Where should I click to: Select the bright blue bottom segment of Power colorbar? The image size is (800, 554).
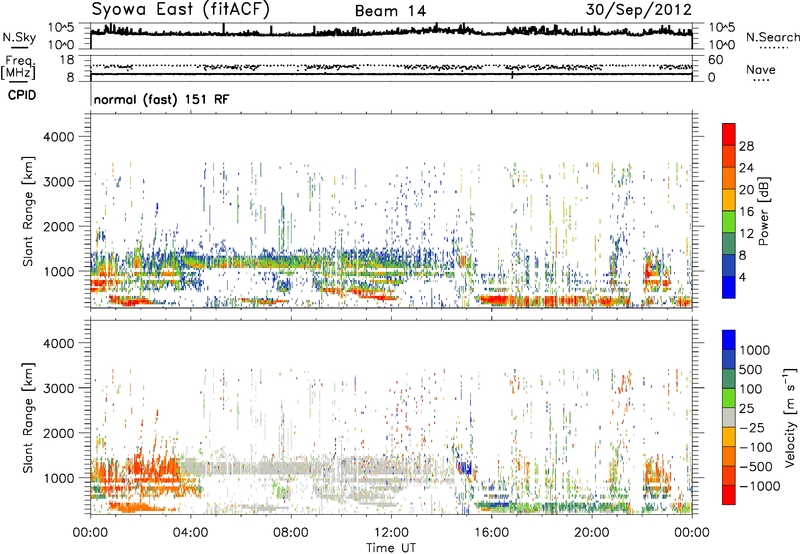click(x=729, y=288)
